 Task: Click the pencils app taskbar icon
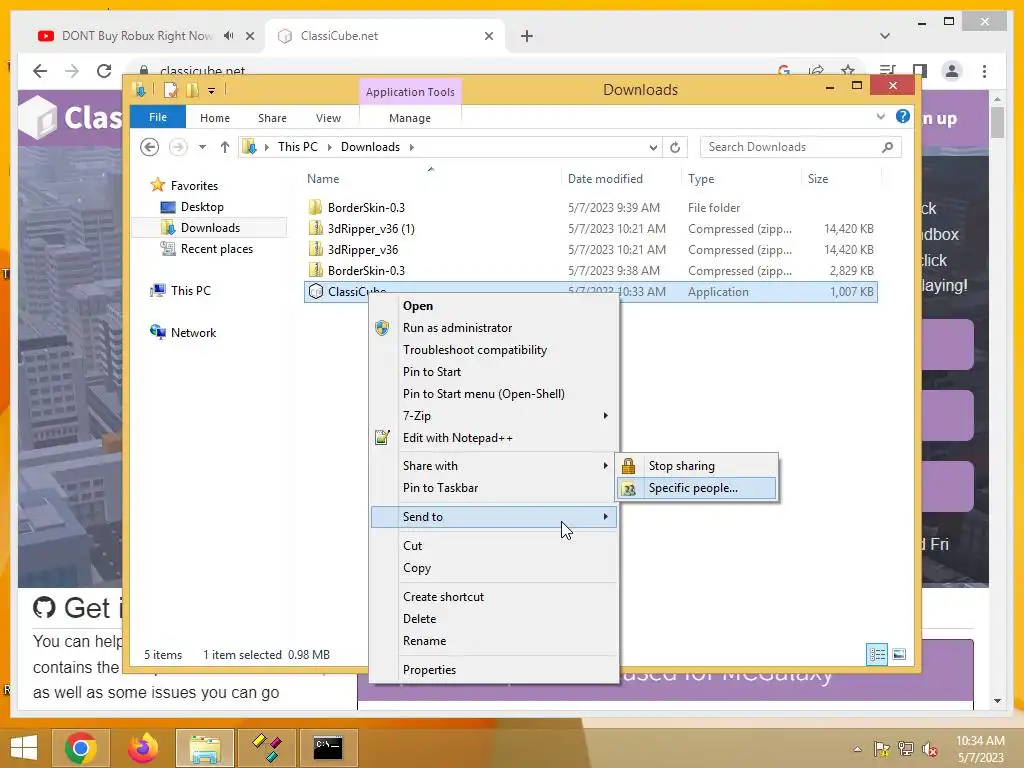(266, 748)
